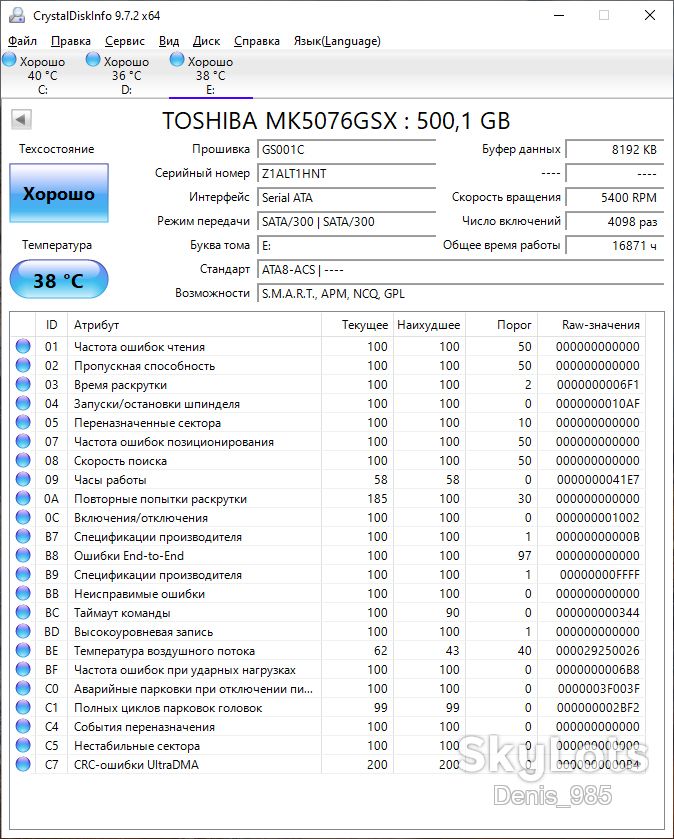Click status icon for Повторные попытки раскрутки

tap(23, 498)
